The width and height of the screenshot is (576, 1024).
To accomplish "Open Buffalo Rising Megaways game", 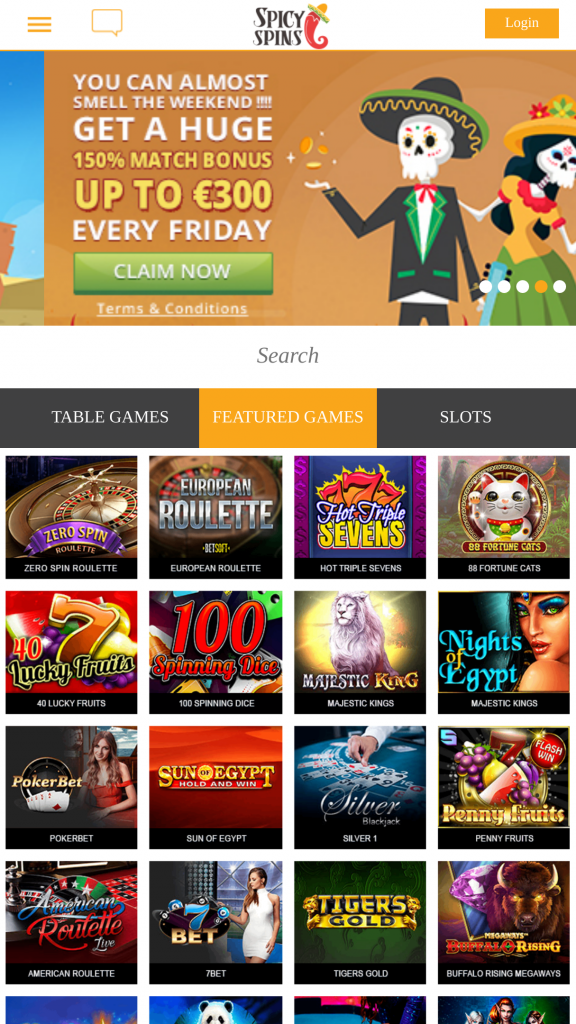I will click(x=504, y=923).
